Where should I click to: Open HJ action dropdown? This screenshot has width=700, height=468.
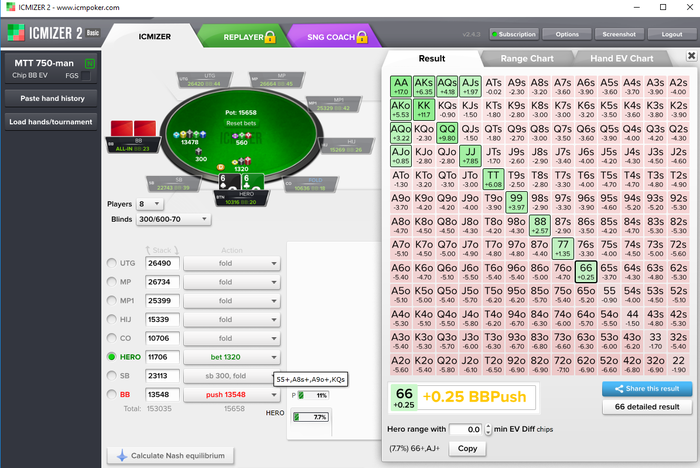pyautogui.click(x=232, y=320)
